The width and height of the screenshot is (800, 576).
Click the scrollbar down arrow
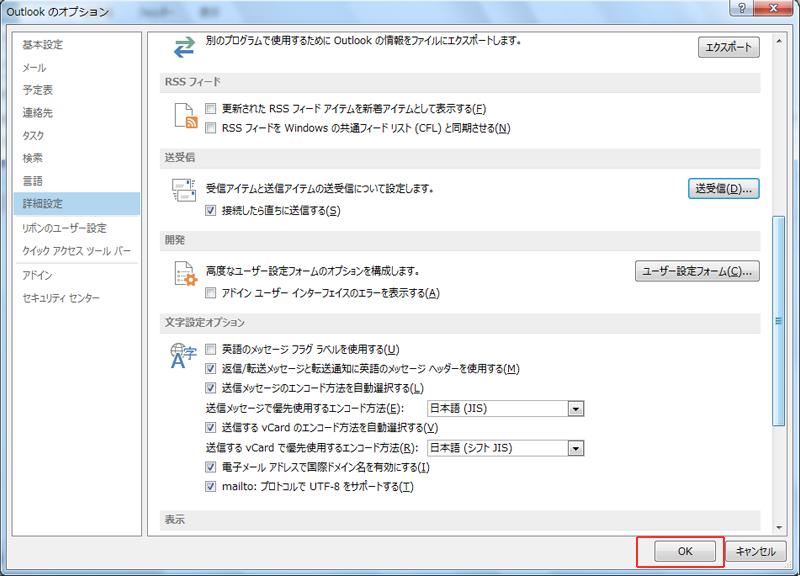(779, 528)
